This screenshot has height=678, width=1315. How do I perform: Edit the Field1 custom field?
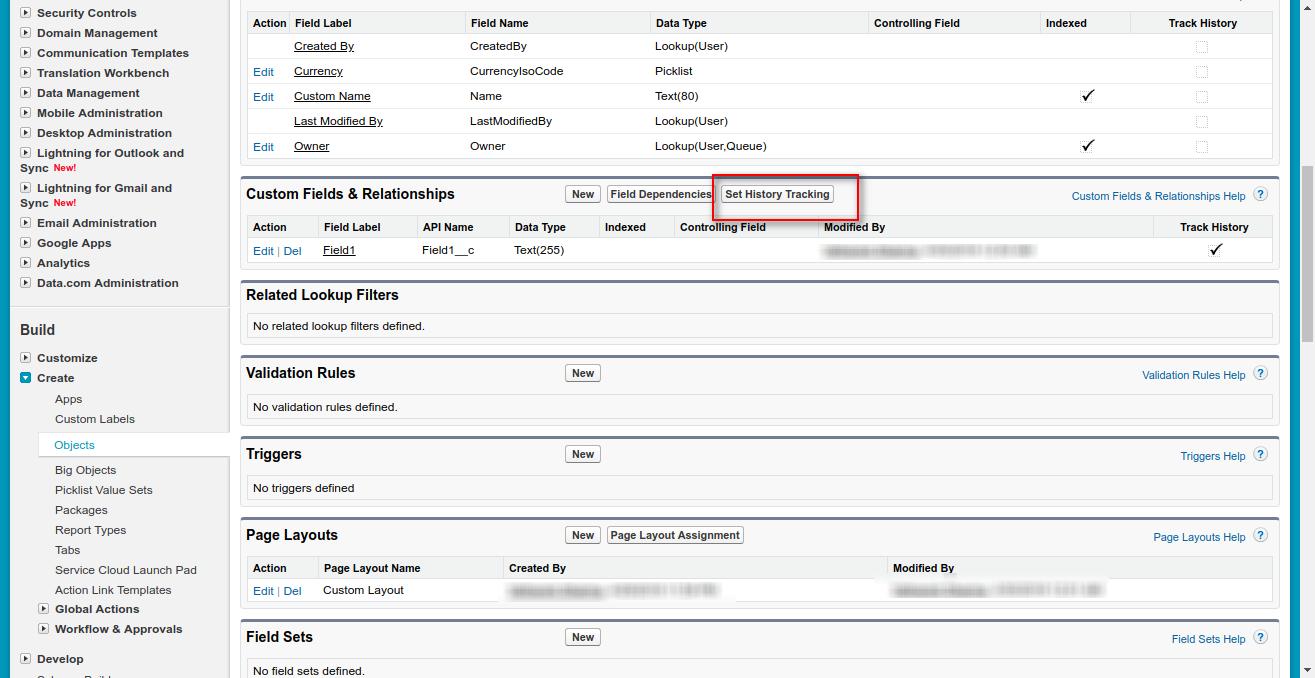(262, 250)
